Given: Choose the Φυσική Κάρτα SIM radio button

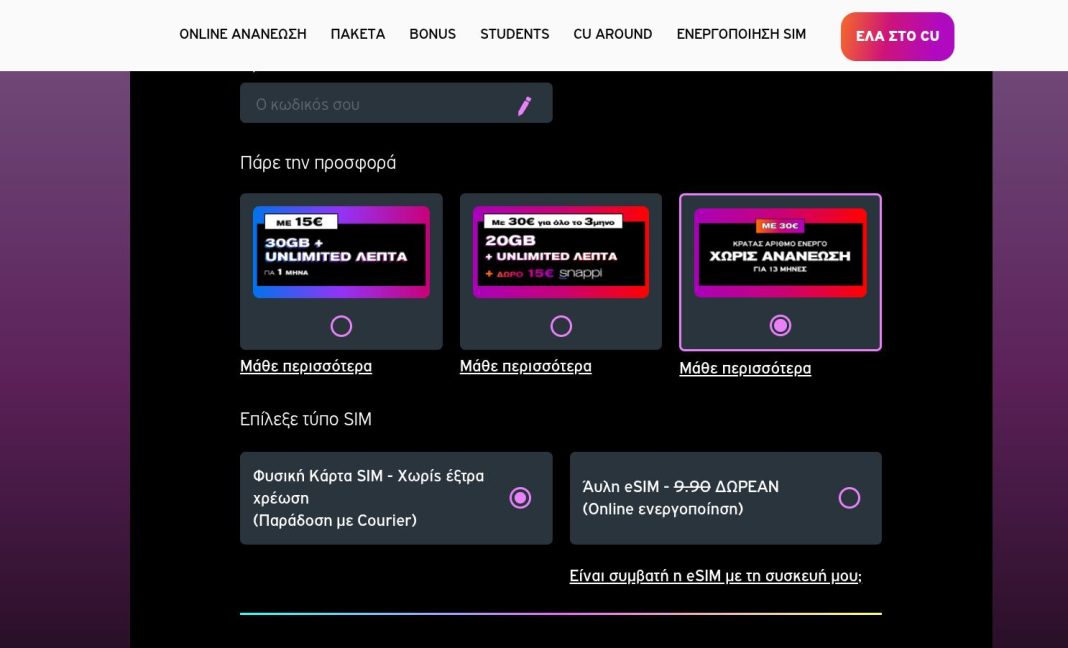Looking at the screenshot, I should point(520,498).
